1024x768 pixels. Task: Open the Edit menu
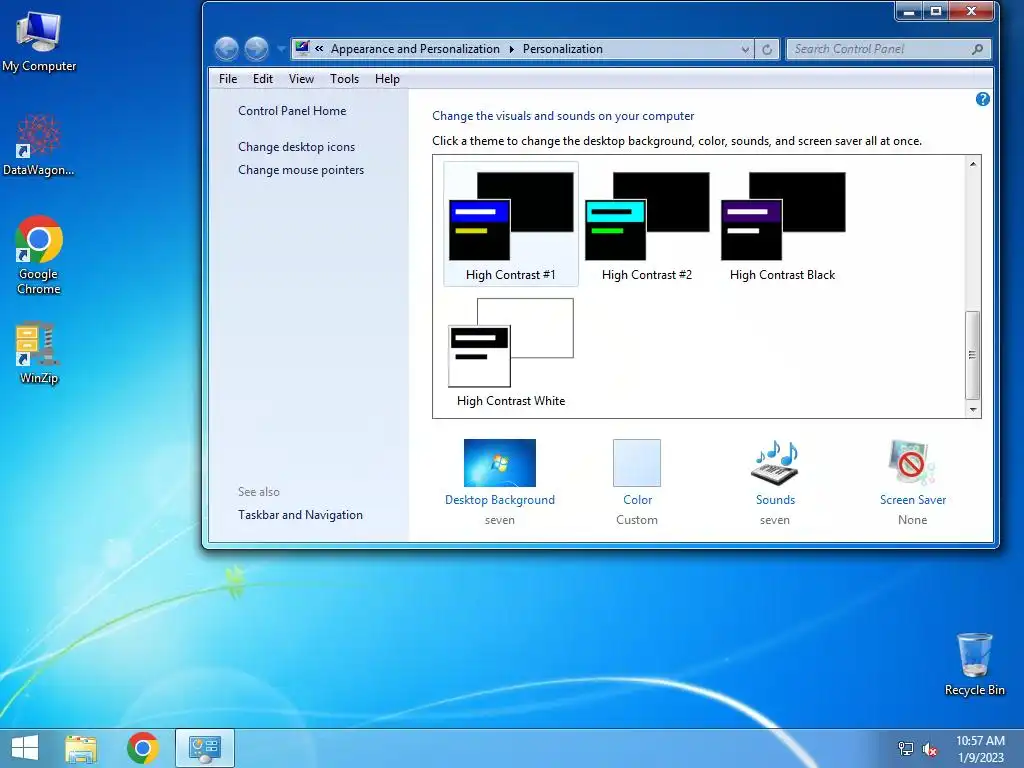263,79
